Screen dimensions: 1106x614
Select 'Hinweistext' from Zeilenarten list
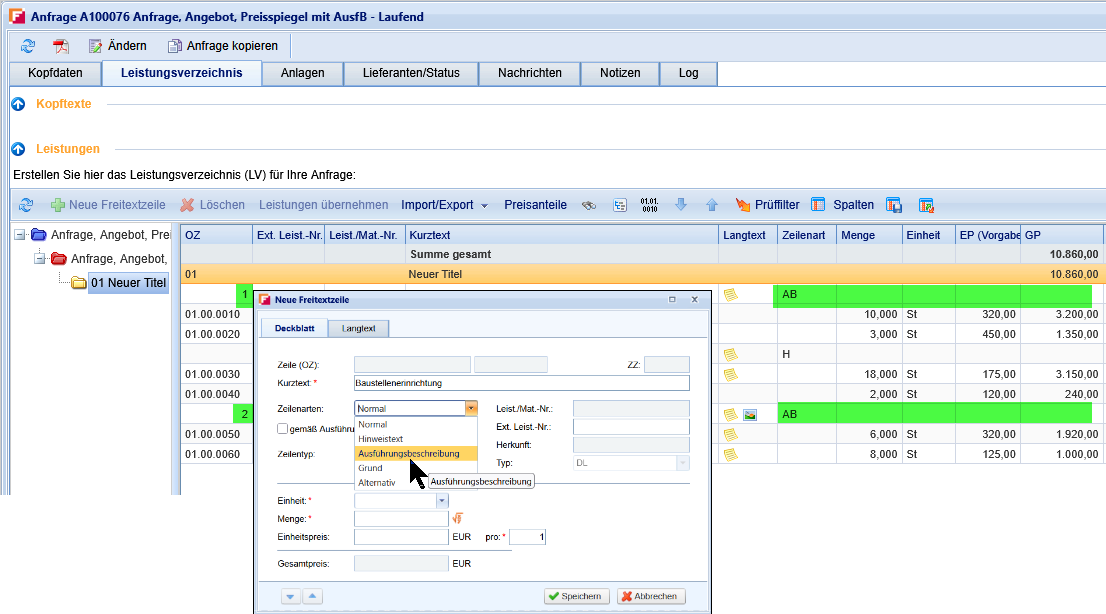click(x=381, y=439)
